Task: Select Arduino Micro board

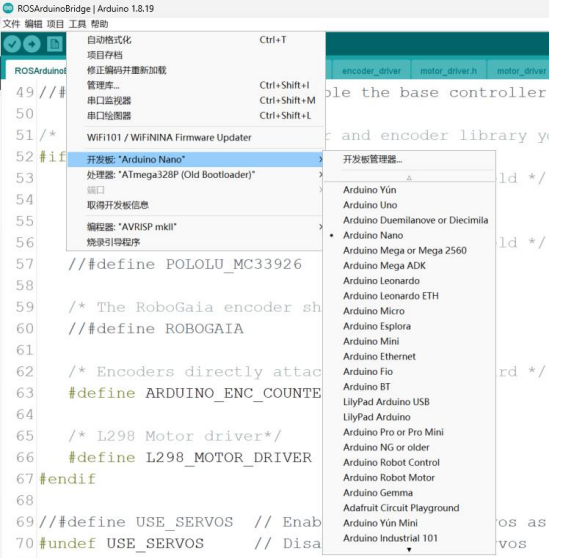Action: coord(409,311)
